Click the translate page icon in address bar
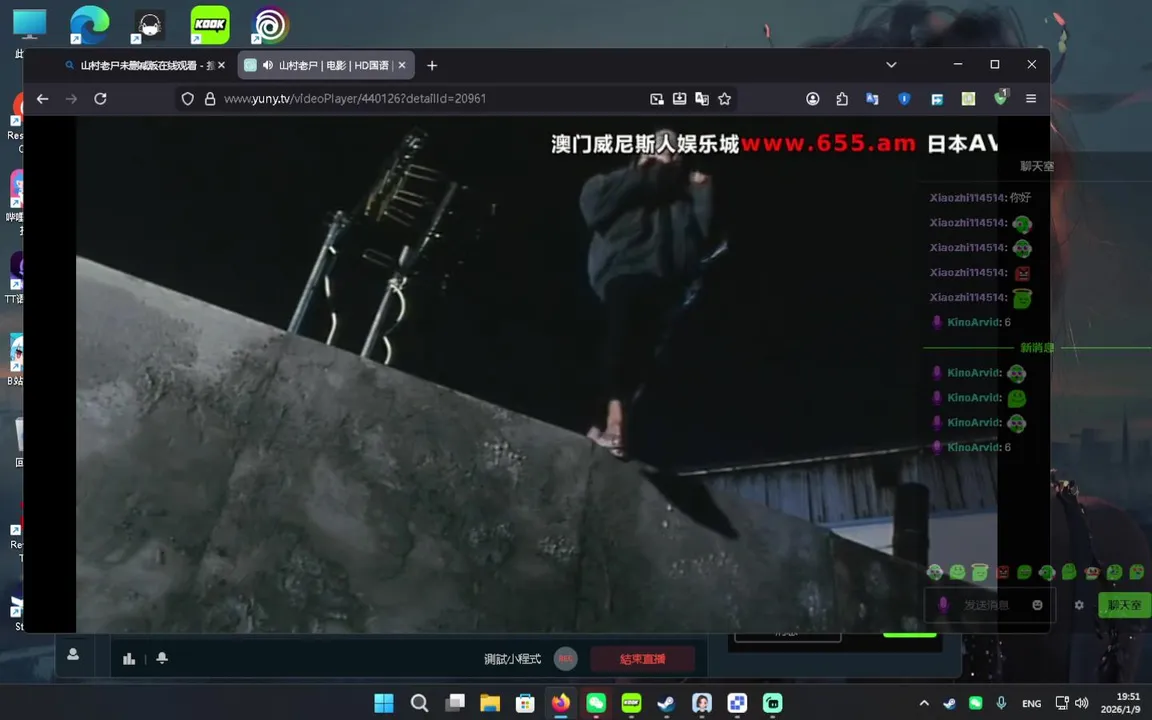The width and height of the screenshot is (1152, 720). point(702,98)
